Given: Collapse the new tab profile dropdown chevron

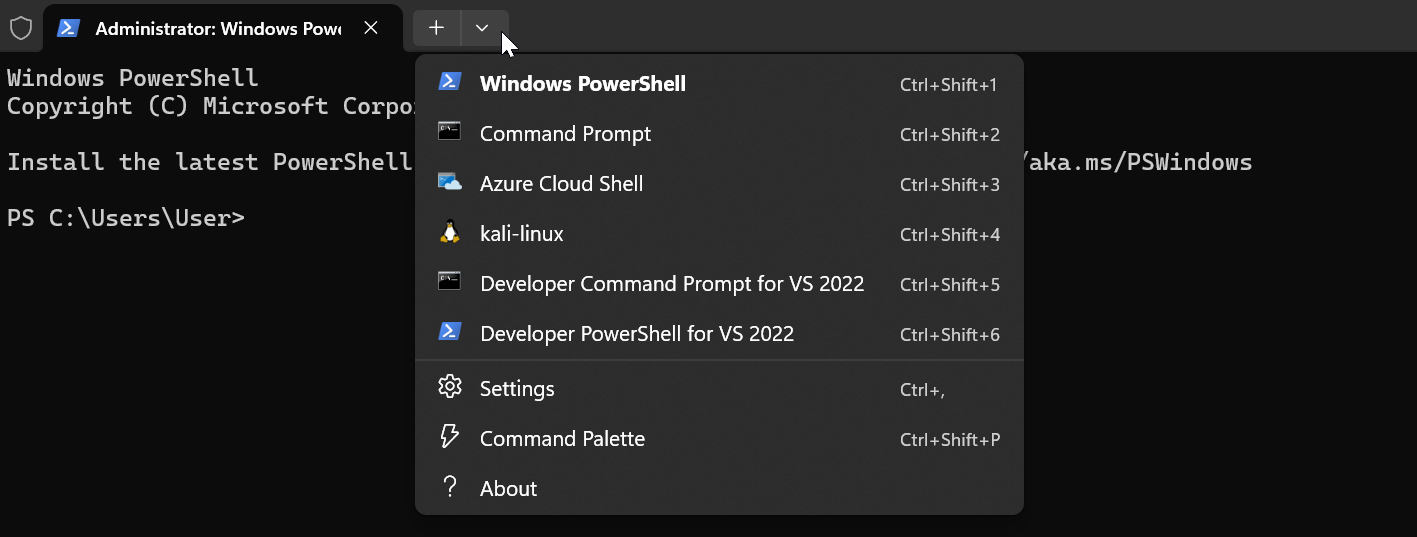Looking at the screenshot, I should (x=483, y=28).
